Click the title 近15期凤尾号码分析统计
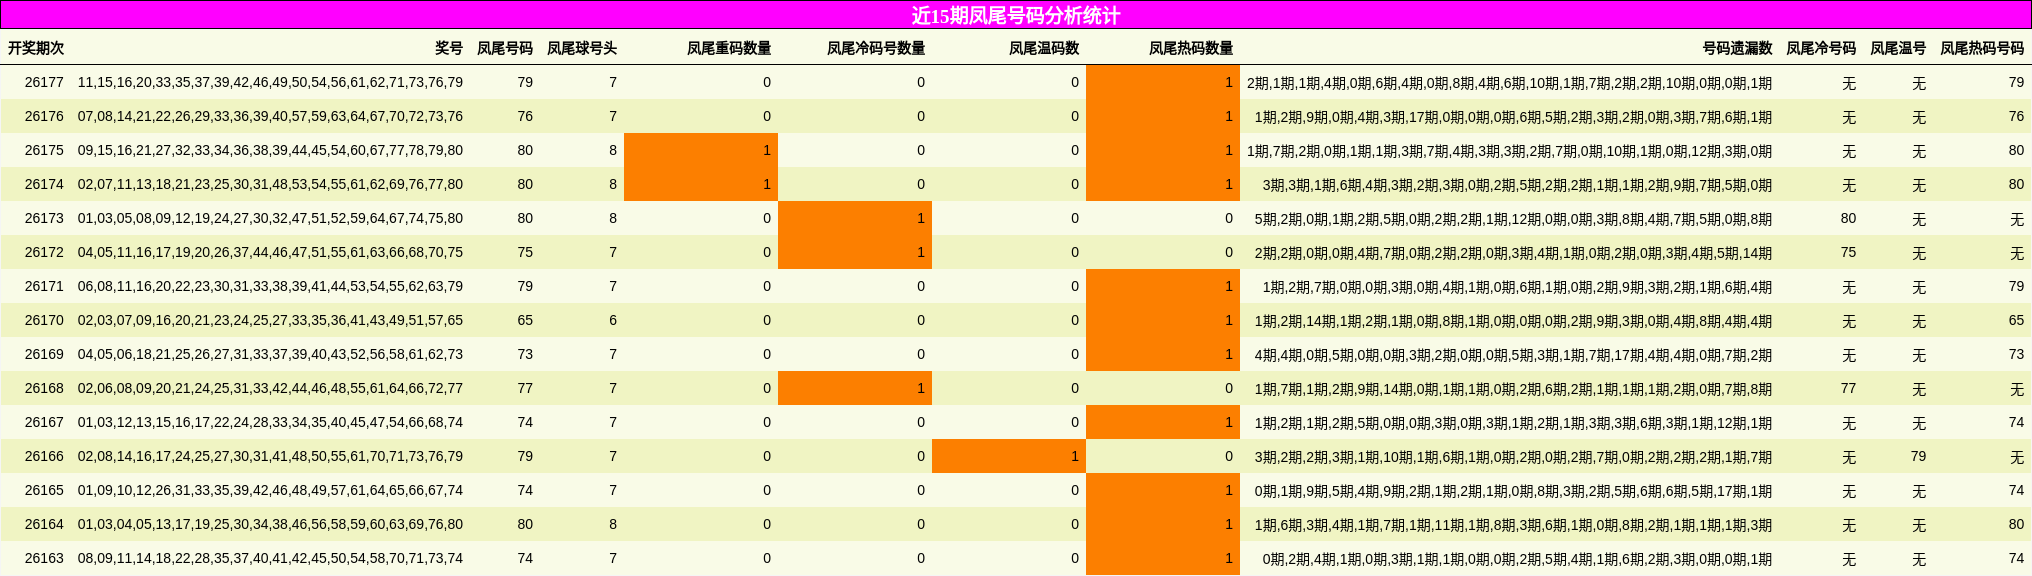2032x576 pixels. pyautogui.click(x=1016, y=15)
